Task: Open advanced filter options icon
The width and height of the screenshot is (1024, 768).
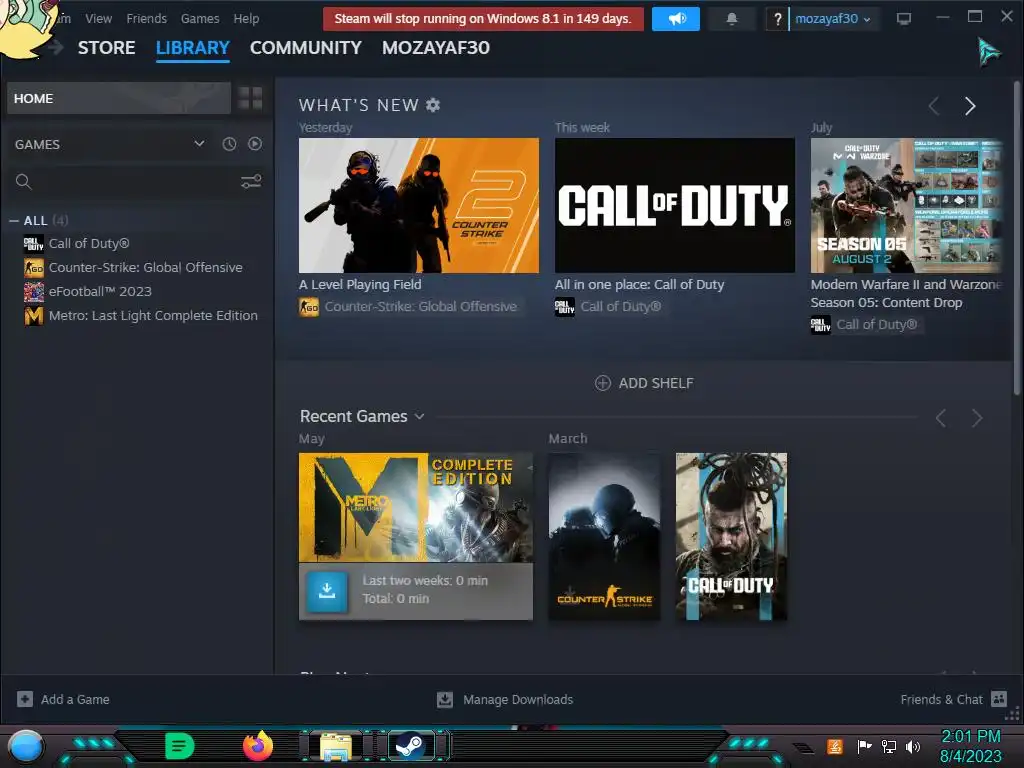Action: point(251,182)
